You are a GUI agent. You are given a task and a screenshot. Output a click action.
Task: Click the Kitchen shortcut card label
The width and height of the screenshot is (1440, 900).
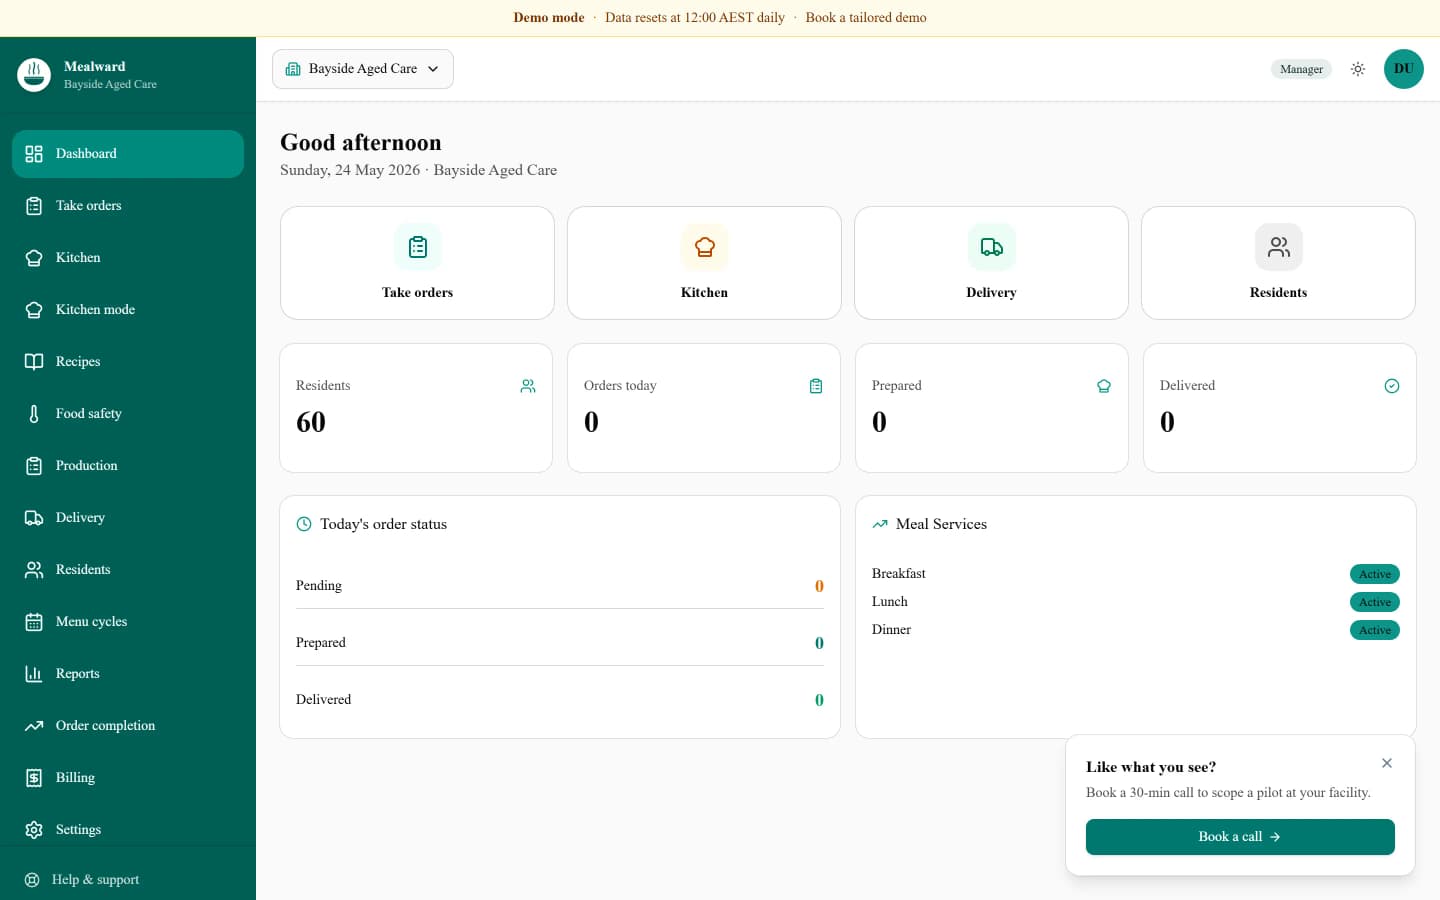[x=705, y=293]
